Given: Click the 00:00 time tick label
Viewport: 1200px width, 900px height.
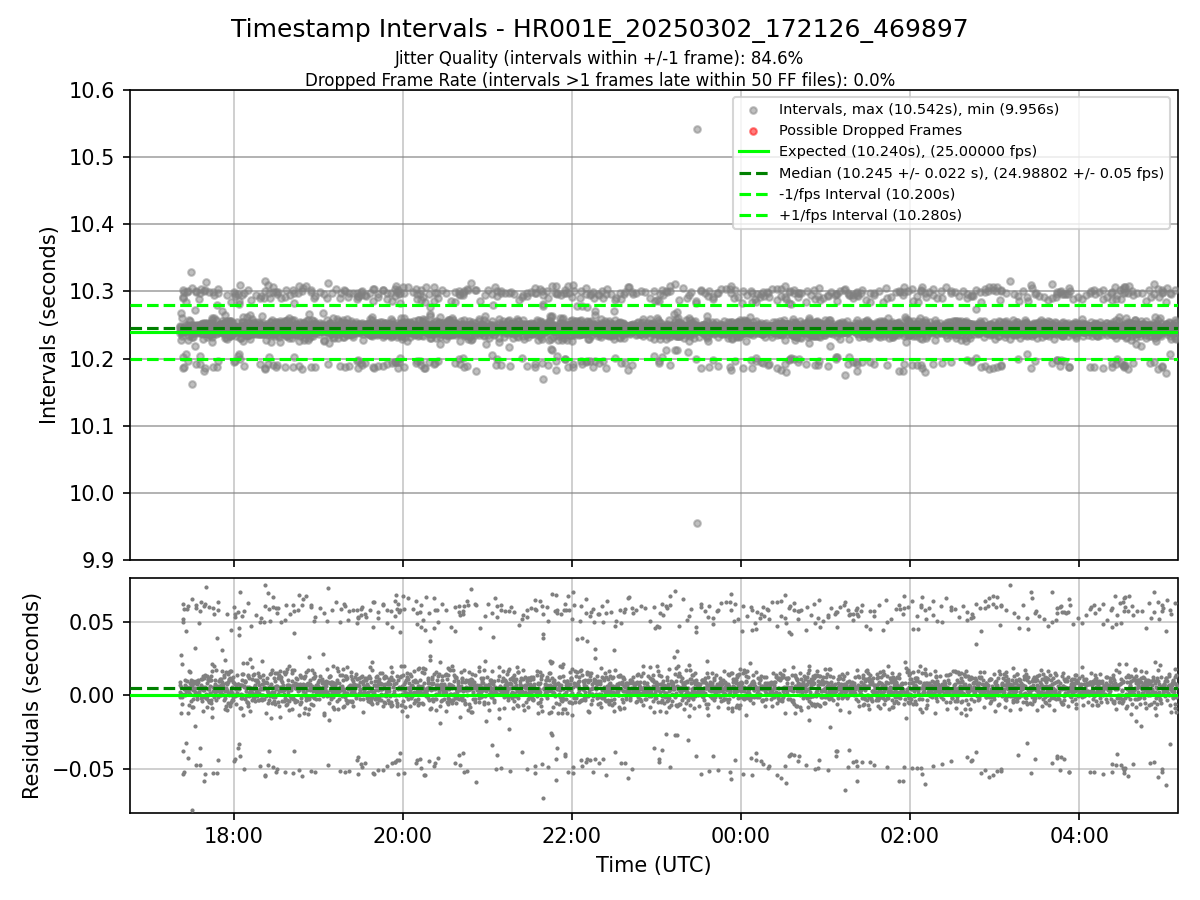Looking at the screenshot, I should (x=741, y=835).
